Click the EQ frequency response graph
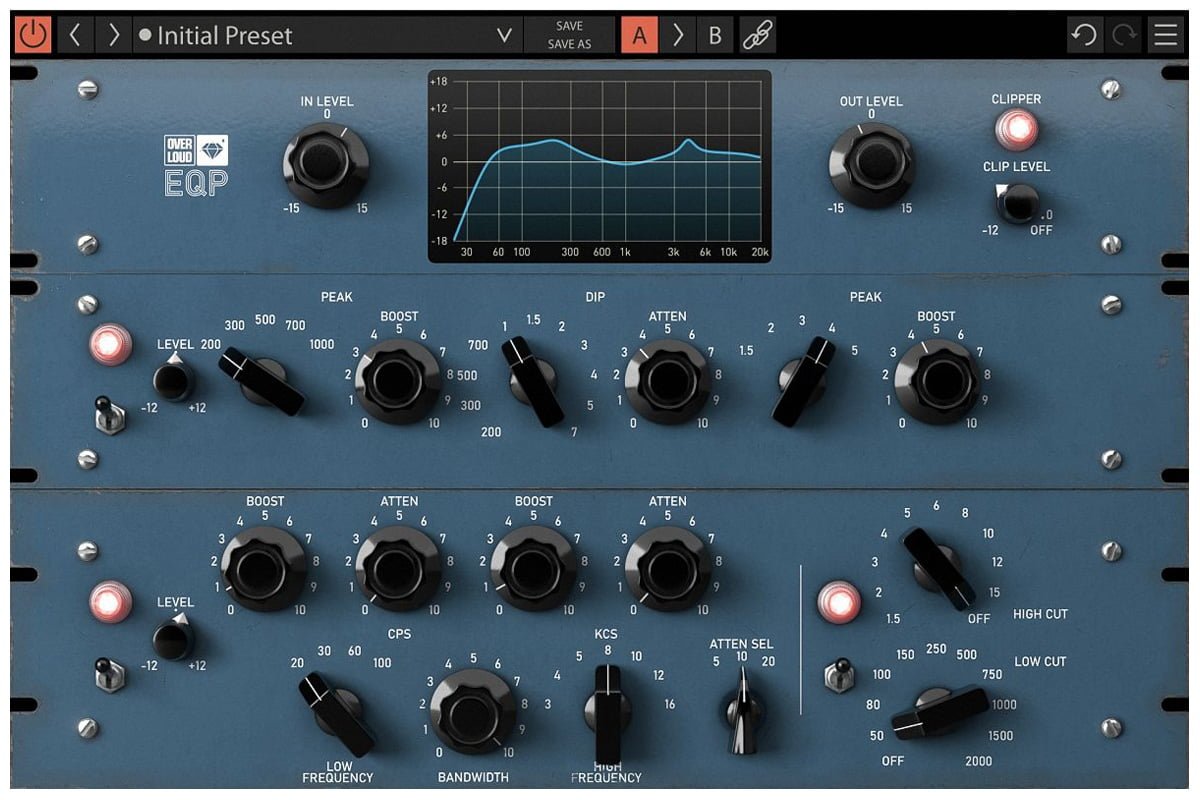Screen dimensions: 1200x800 tap(600, 167)
